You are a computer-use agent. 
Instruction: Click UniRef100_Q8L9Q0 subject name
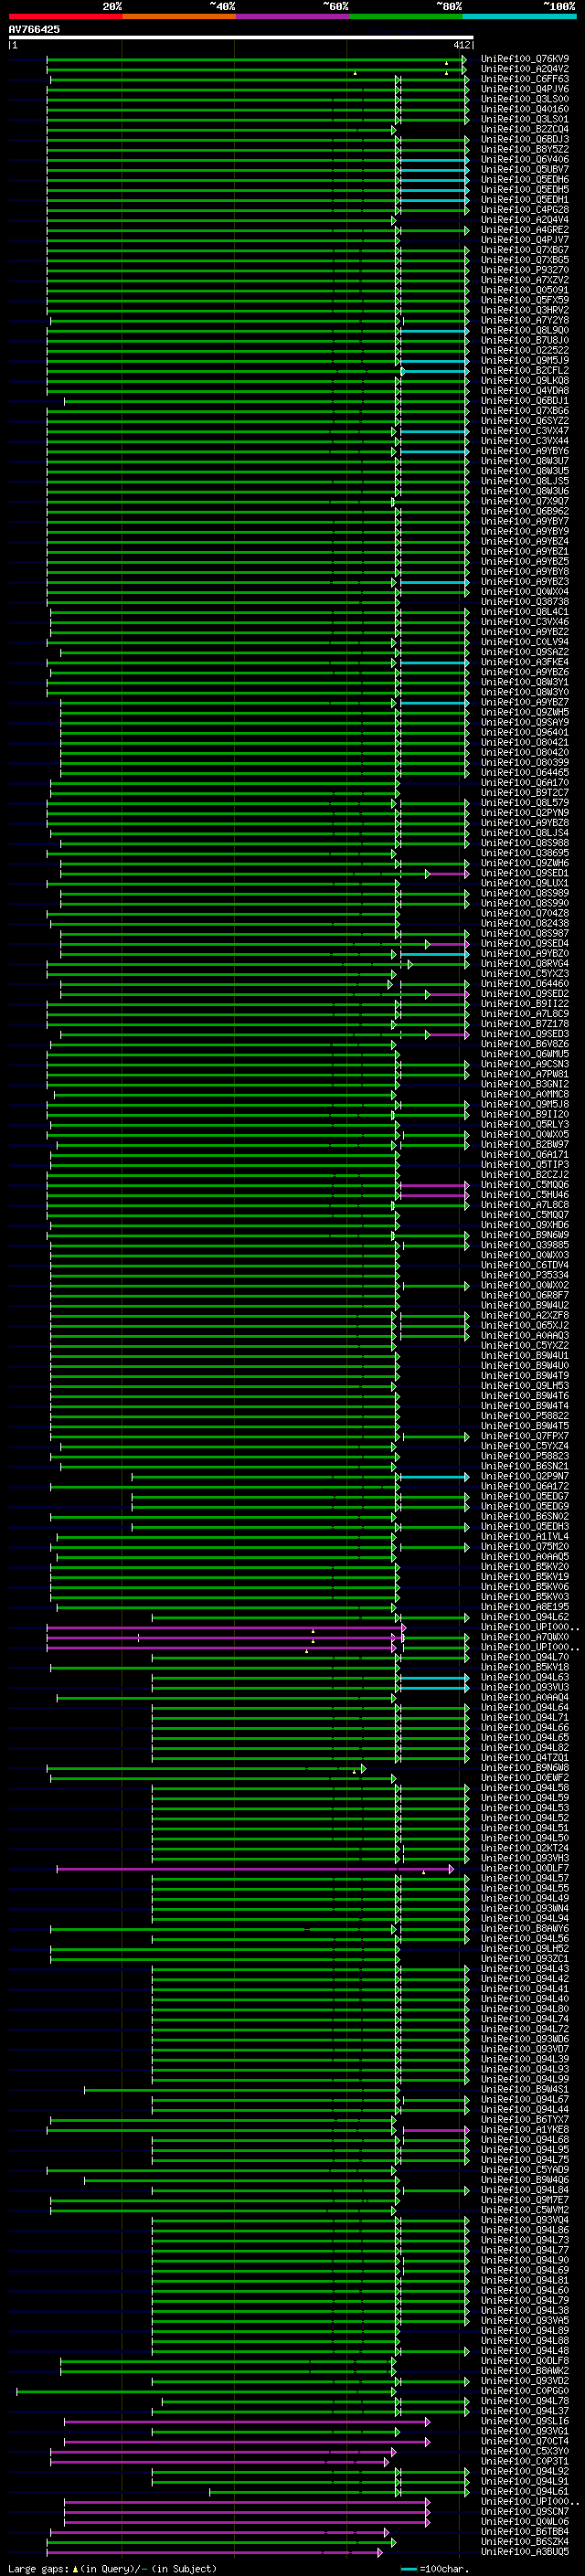coord(524,330)
